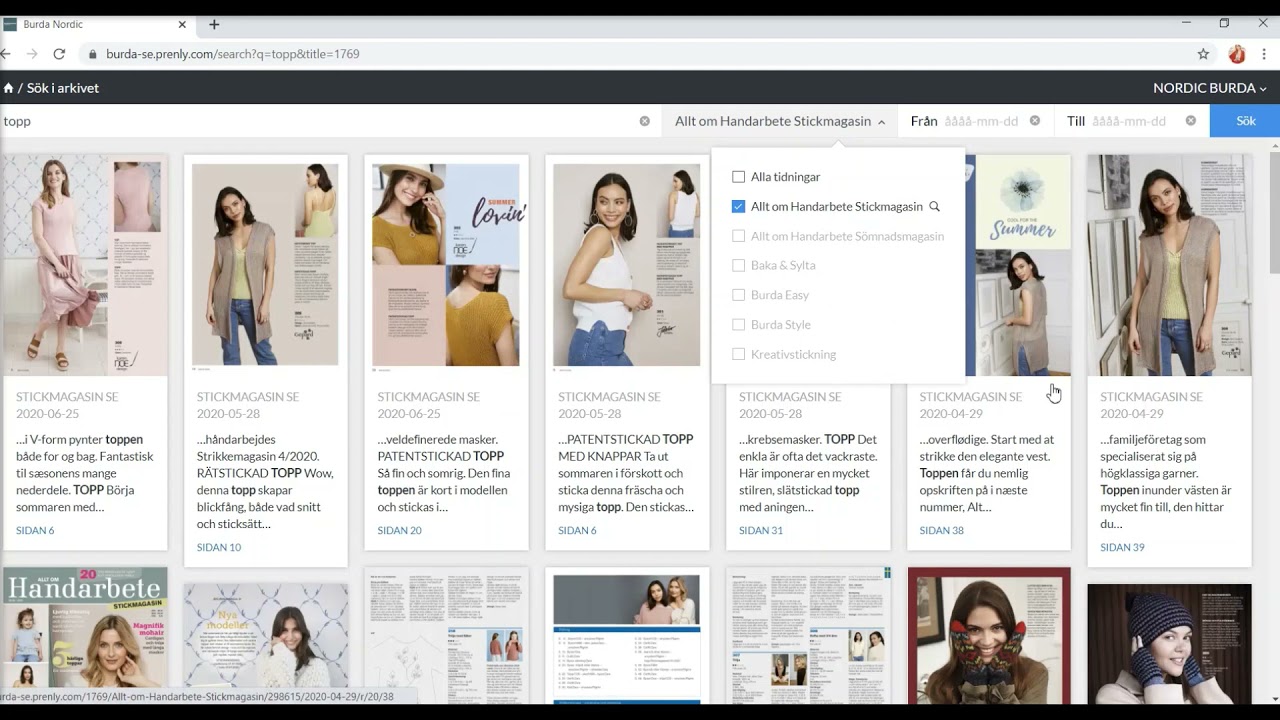Viewport: 1280px width, 720px height.
Task: Open SIDAN 6 link for PATENTSTICKAD TOPP MED KNAPPAR
Action: (577, 530)
